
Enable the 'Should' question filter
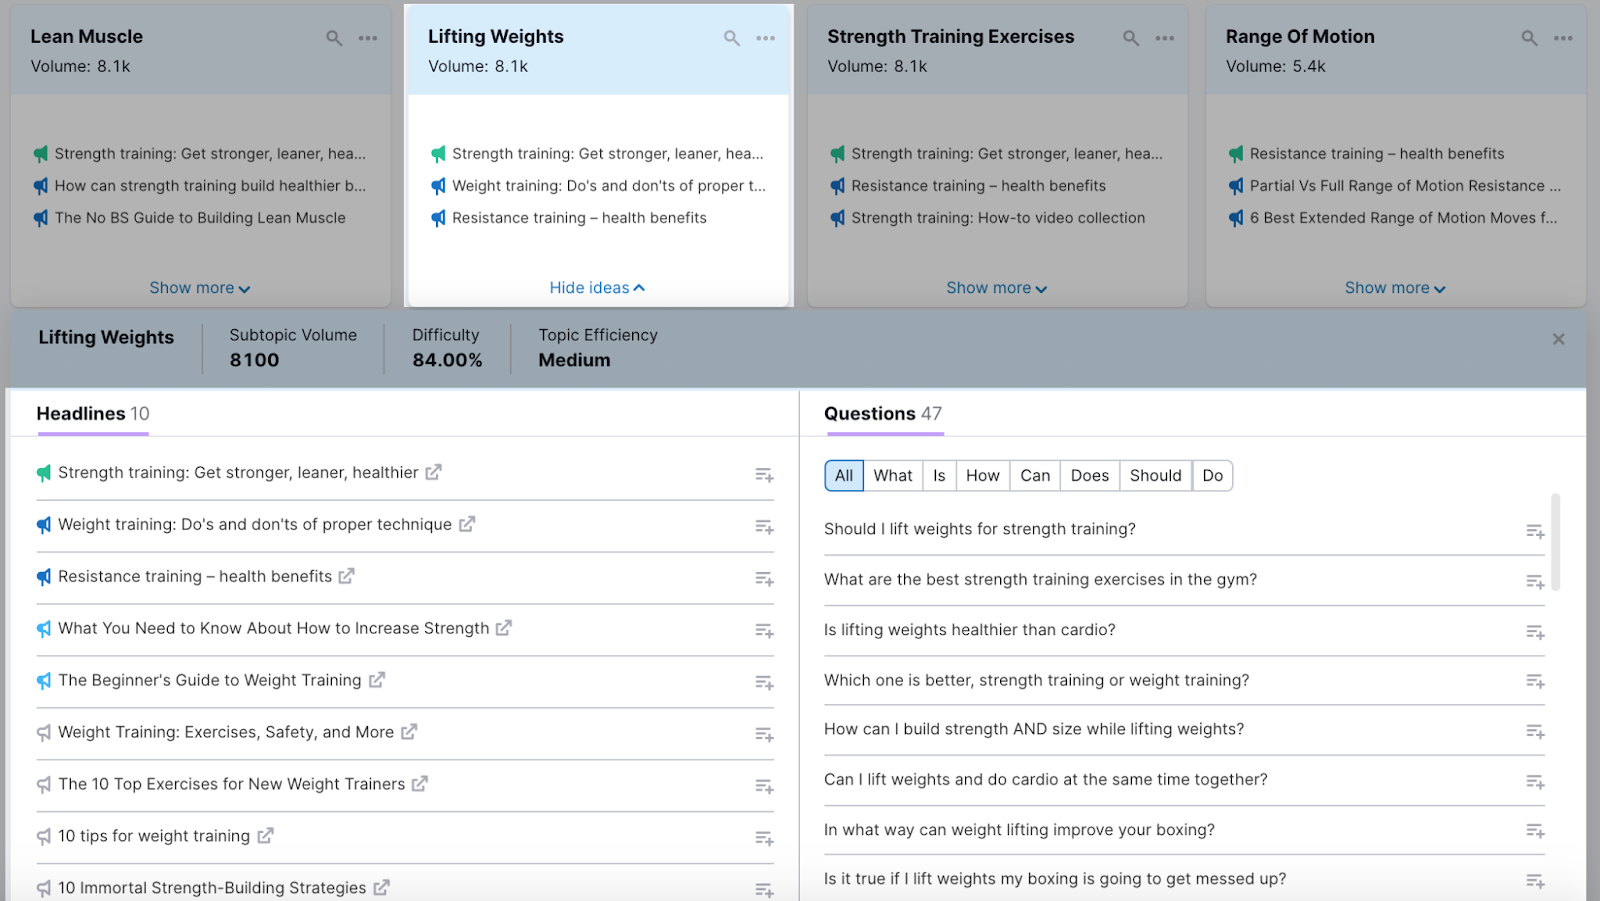1155,475
